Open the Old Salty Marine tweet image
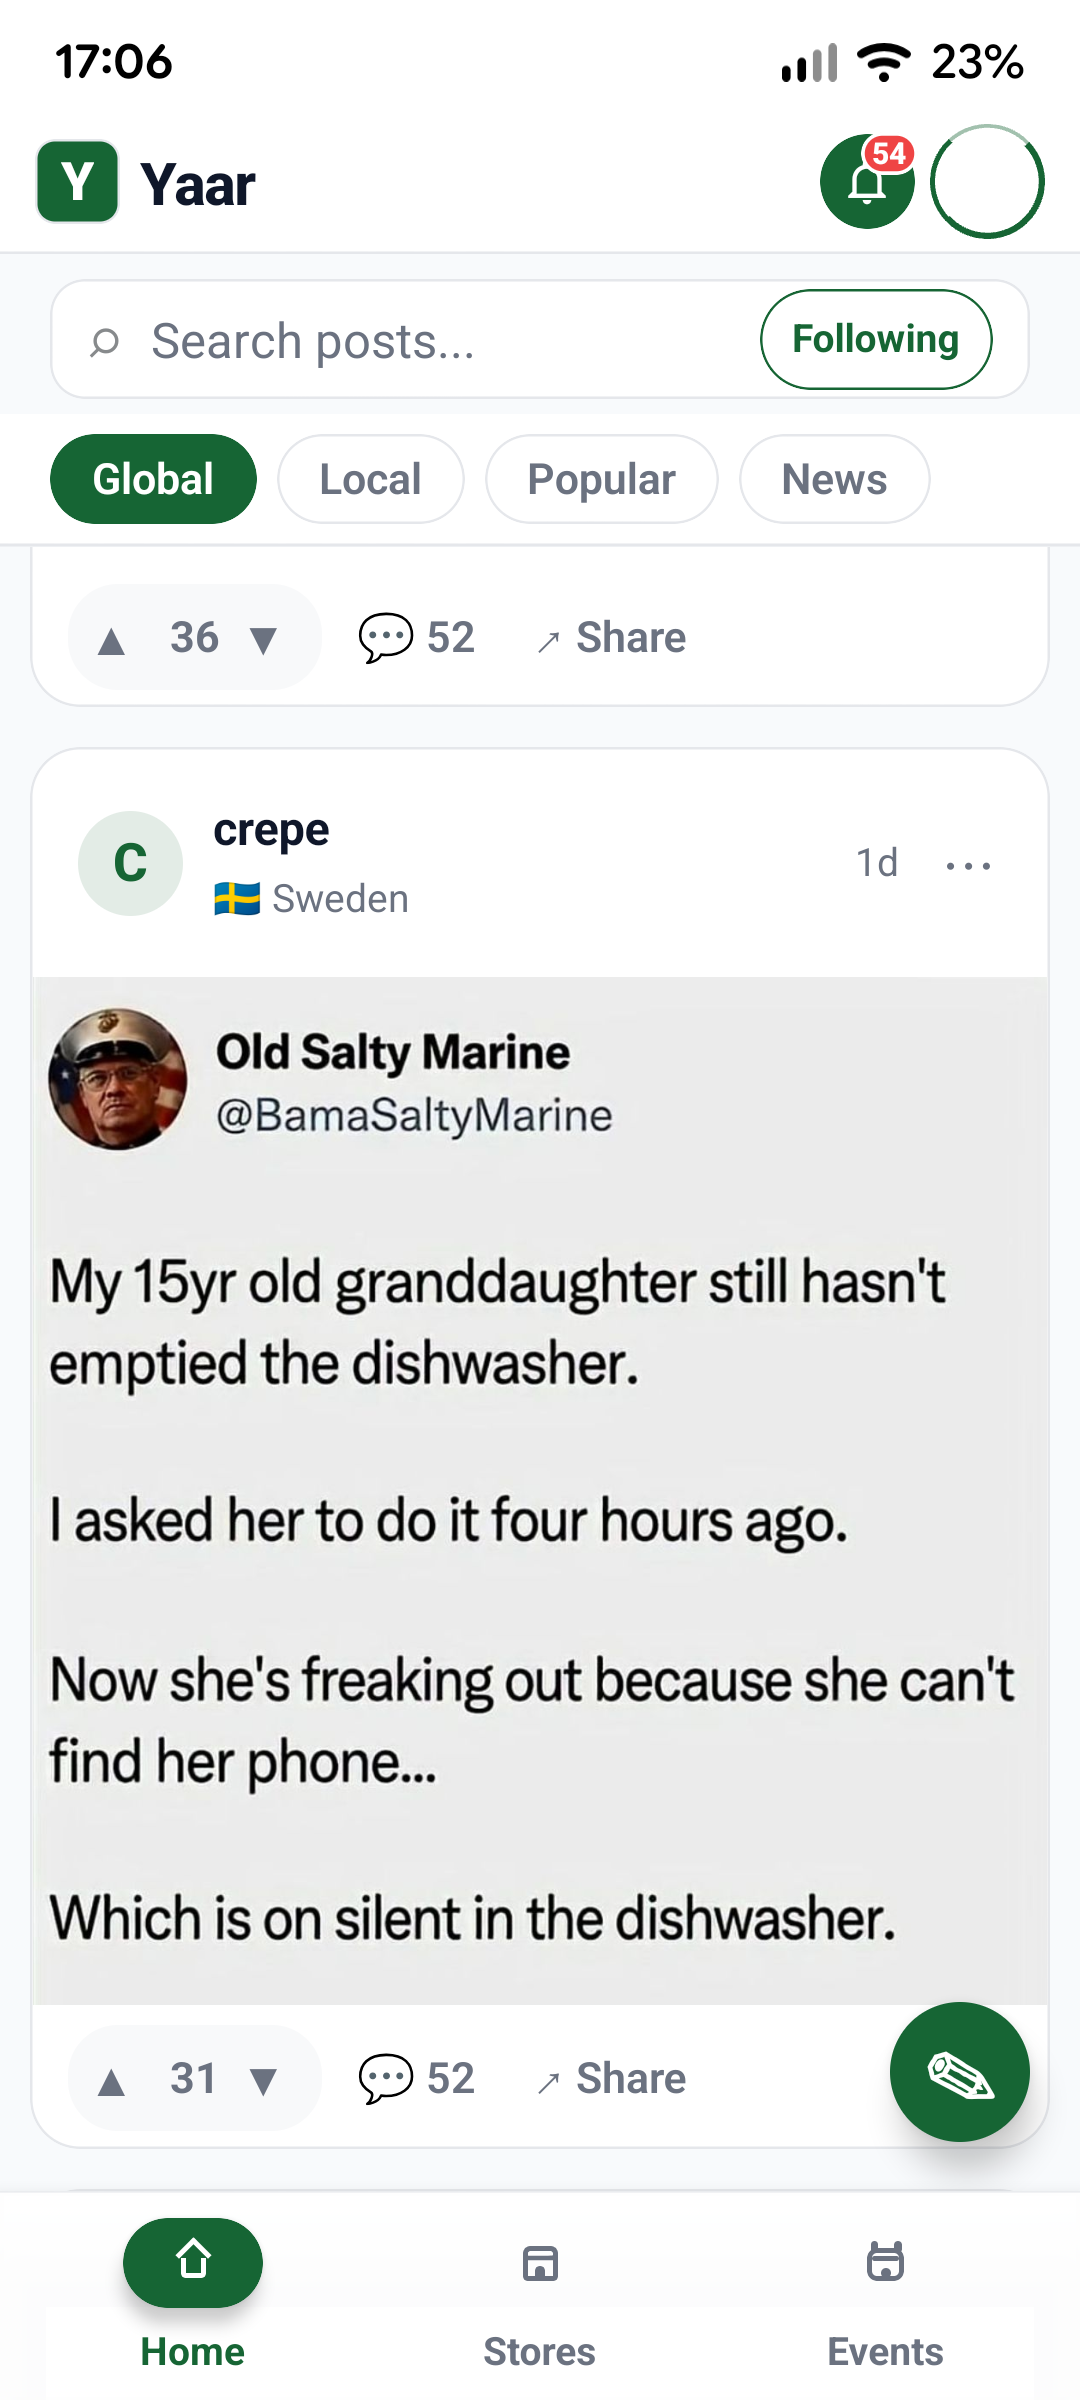The image size is (1080, 2400). pyautogui.click(x=540, y=1490)
